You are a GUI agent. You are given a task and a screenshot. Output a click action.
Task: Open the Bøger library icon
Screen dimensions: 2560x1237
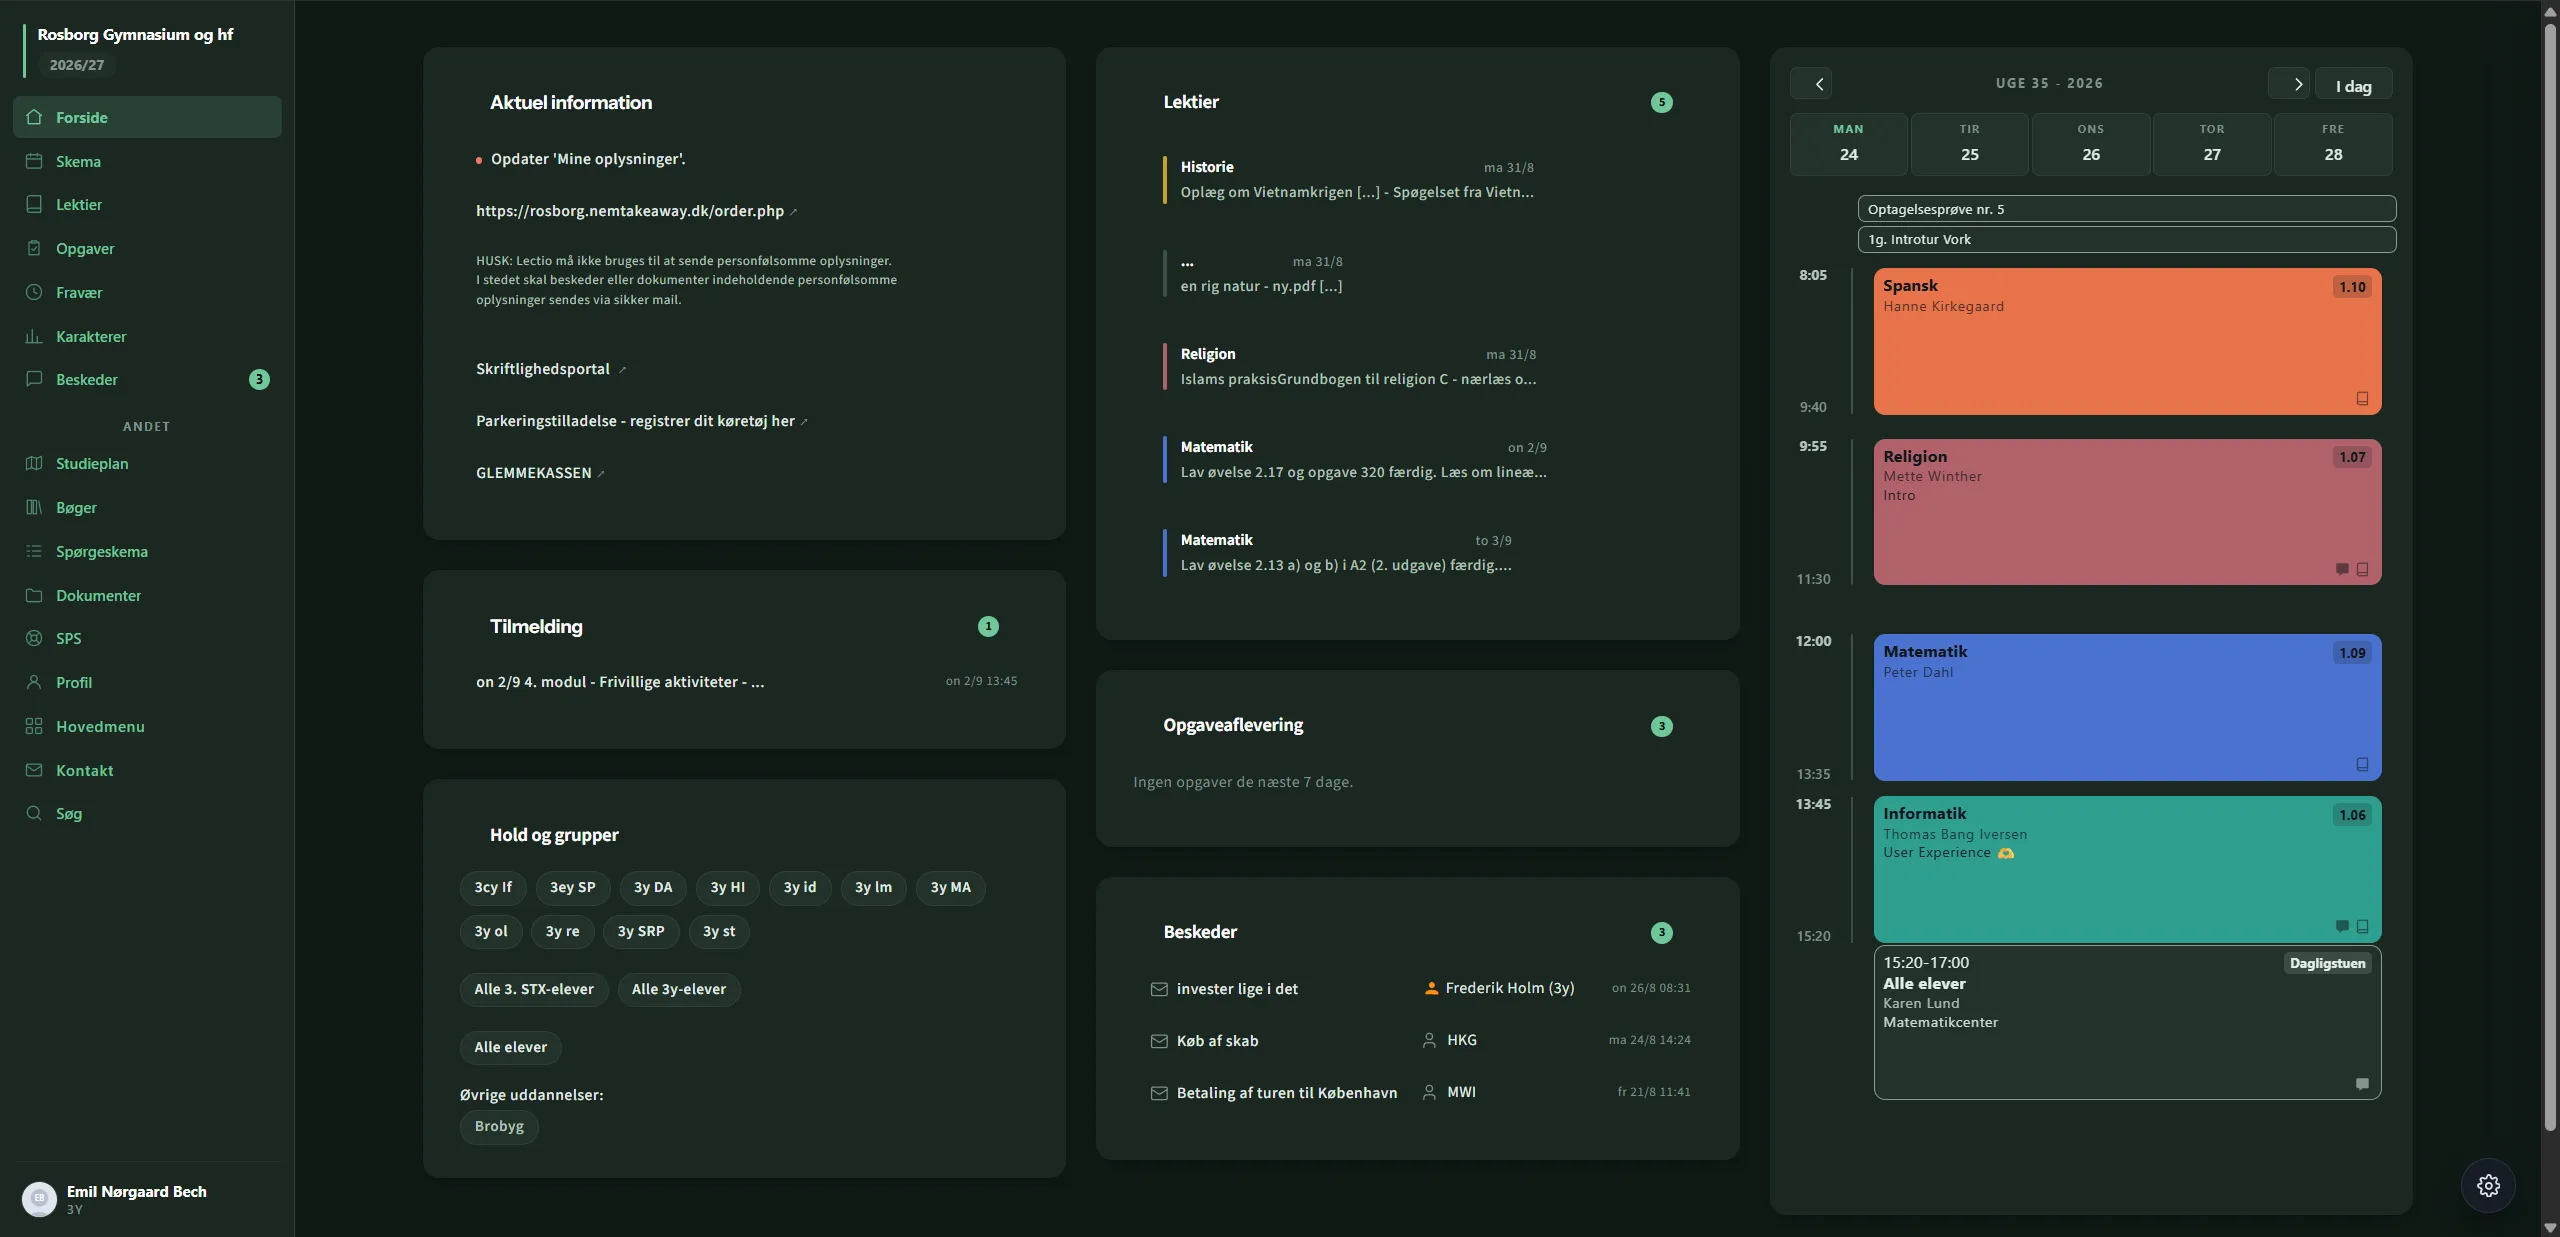34,507
